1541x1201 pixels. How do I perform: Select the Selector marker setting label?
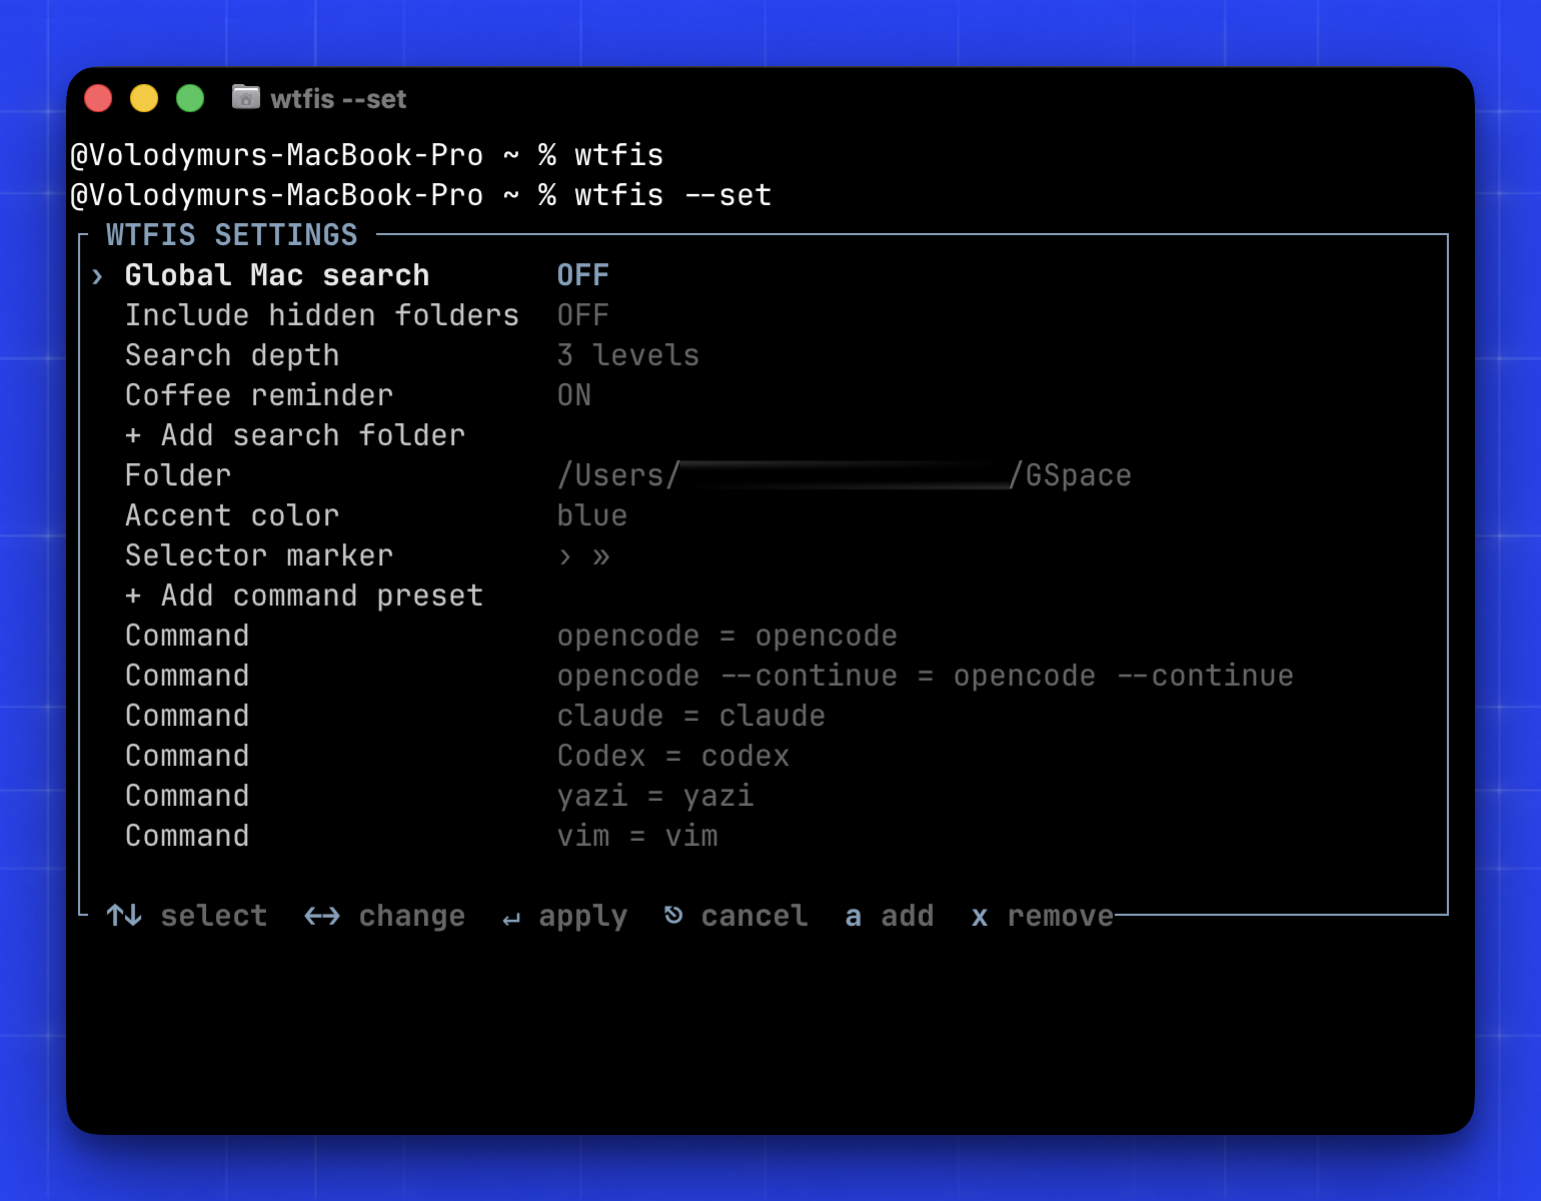click(x=259, y=555)
